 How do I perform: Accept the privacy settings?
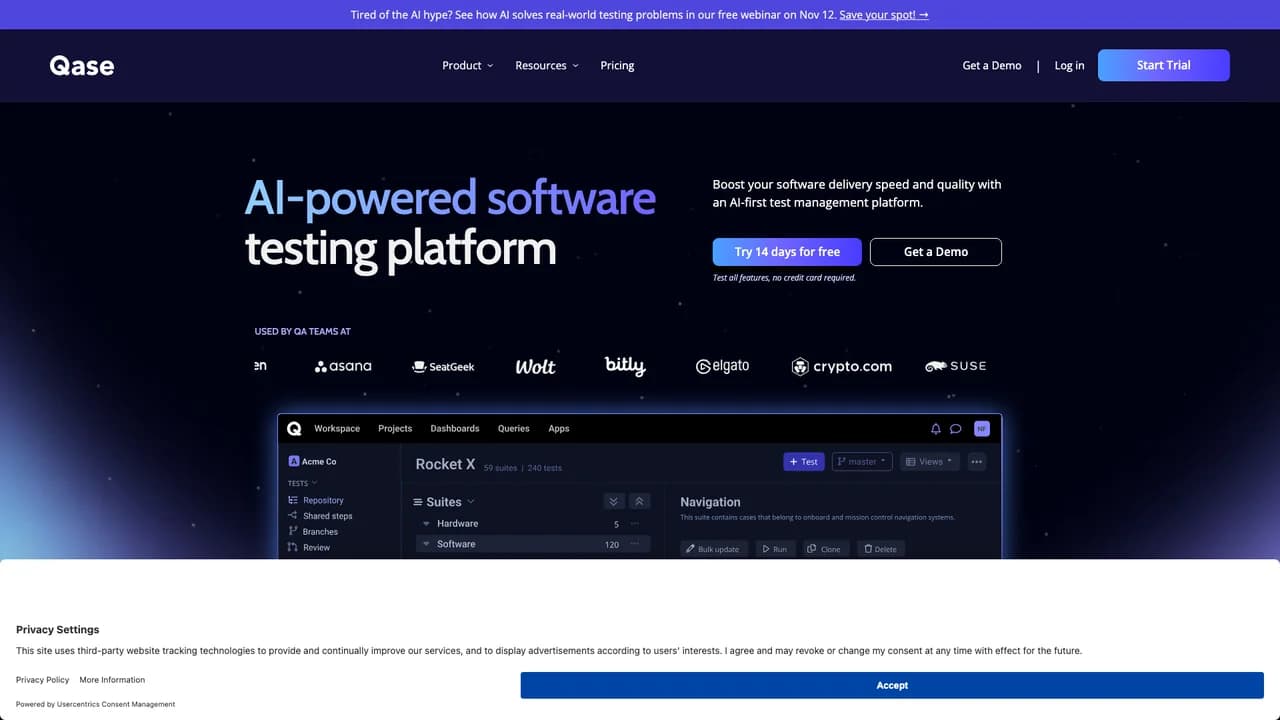[892, 685]
